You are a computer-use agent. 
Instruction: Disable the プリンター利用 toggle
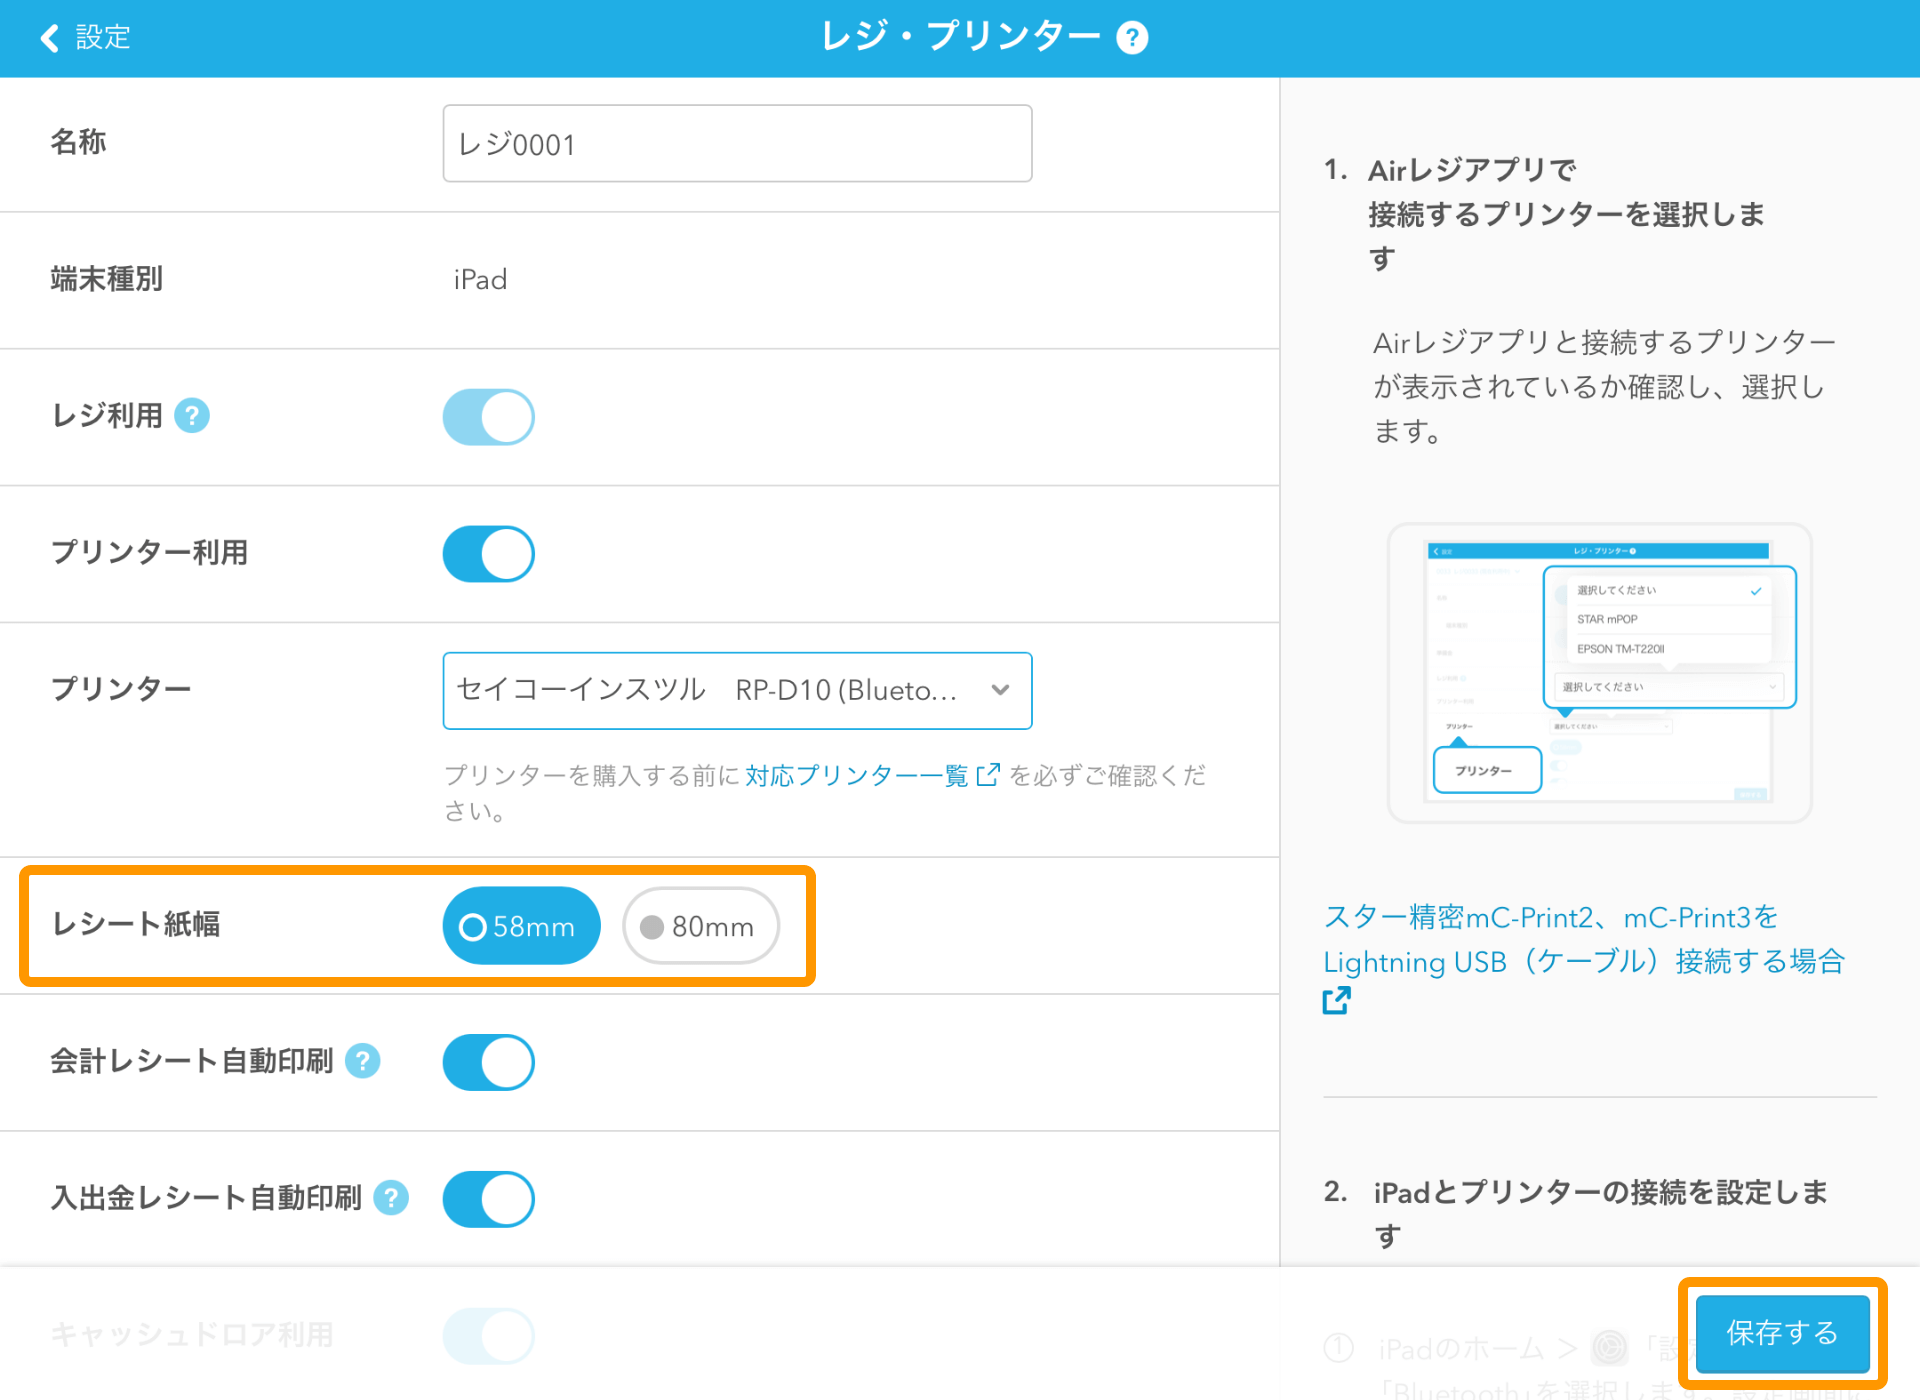pos(488,554)
